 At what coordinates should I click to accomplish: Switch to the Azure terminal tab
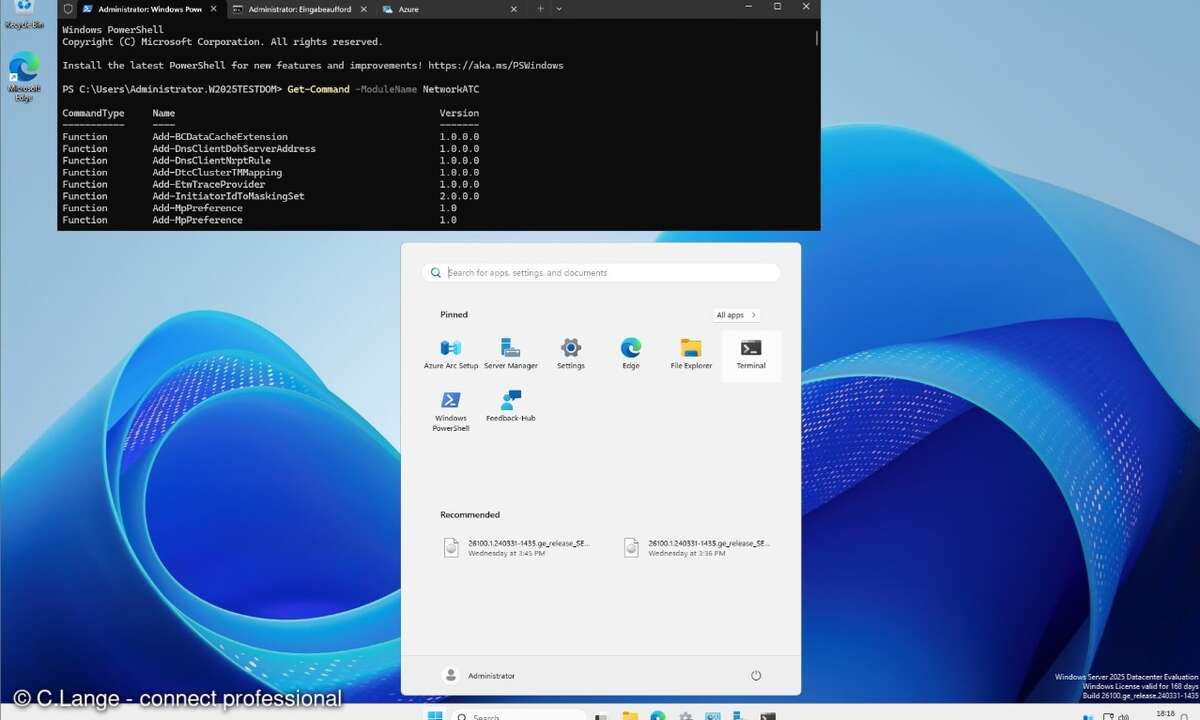pos(408,9)
